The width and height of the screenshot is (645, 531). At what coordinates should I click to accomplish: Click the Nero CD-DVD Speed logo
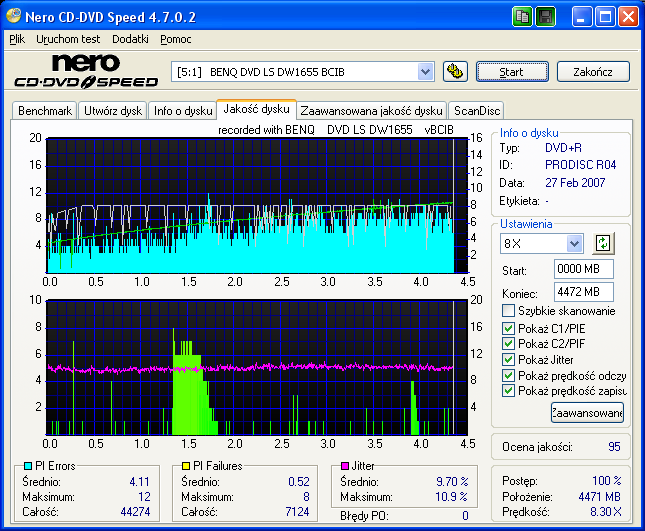click(86, 71)
